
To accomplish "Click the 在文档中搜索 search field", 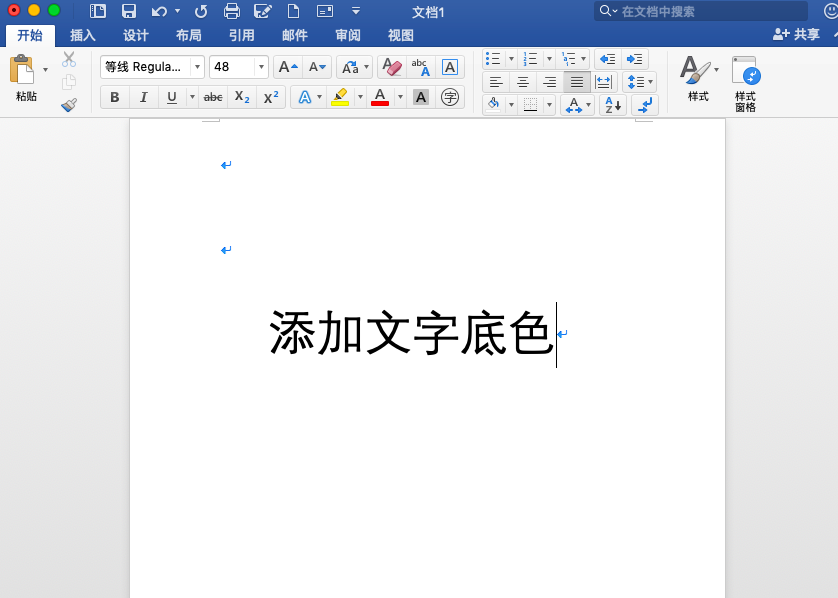I will point(701,11).
